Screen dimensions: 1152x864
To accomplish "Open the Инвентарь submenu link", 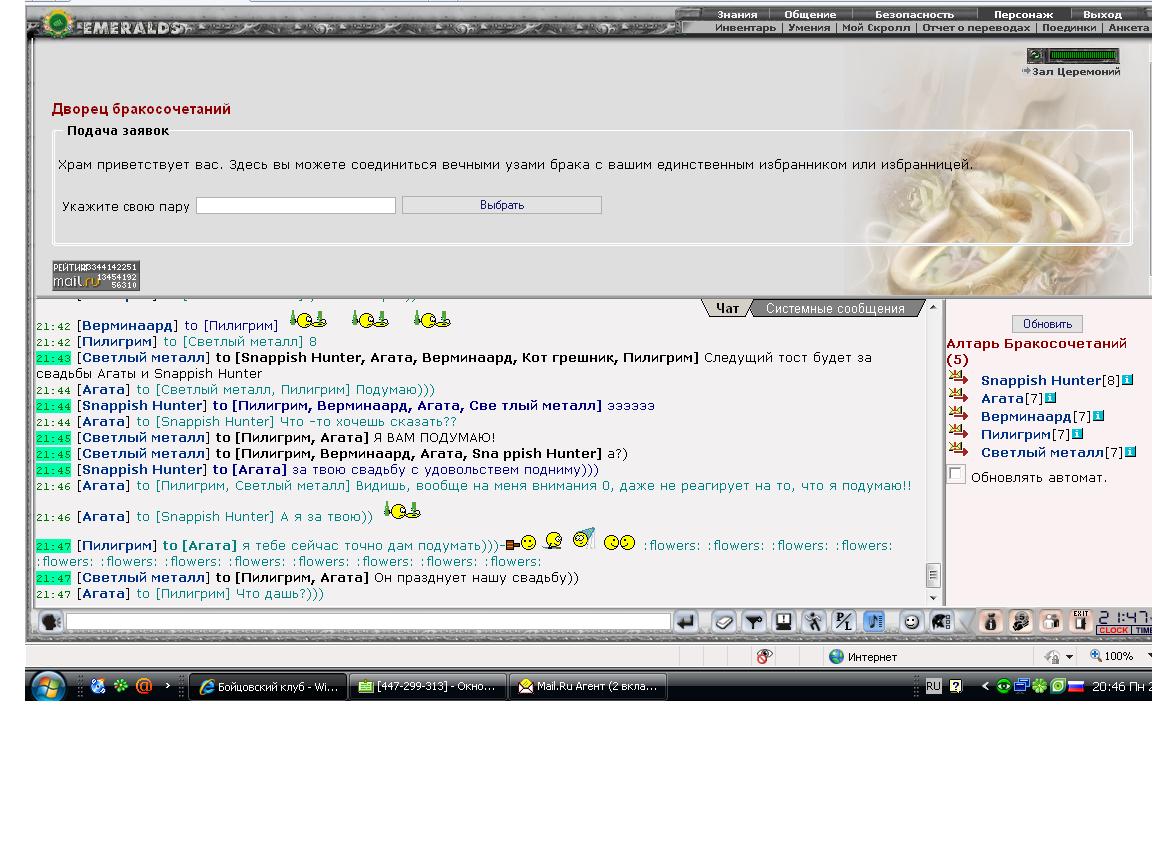I will (745, 28).
